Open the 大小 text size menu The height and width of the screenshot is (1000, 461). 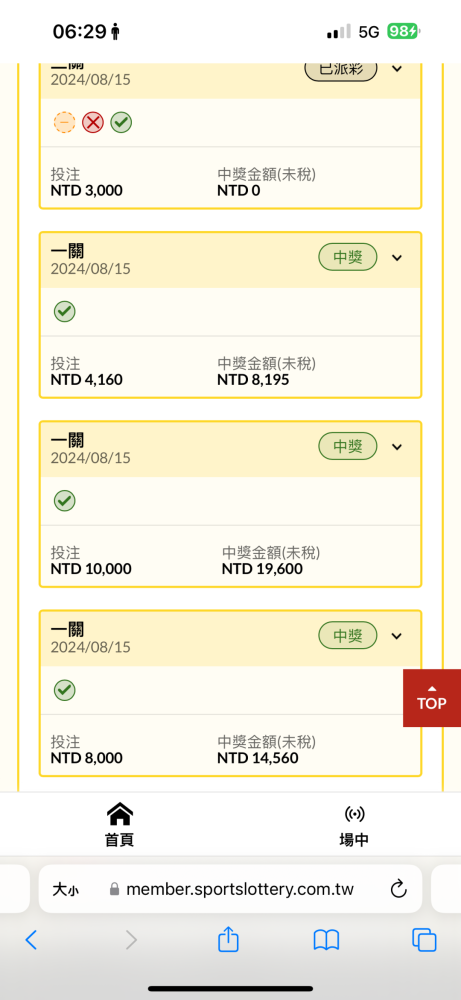65,889
